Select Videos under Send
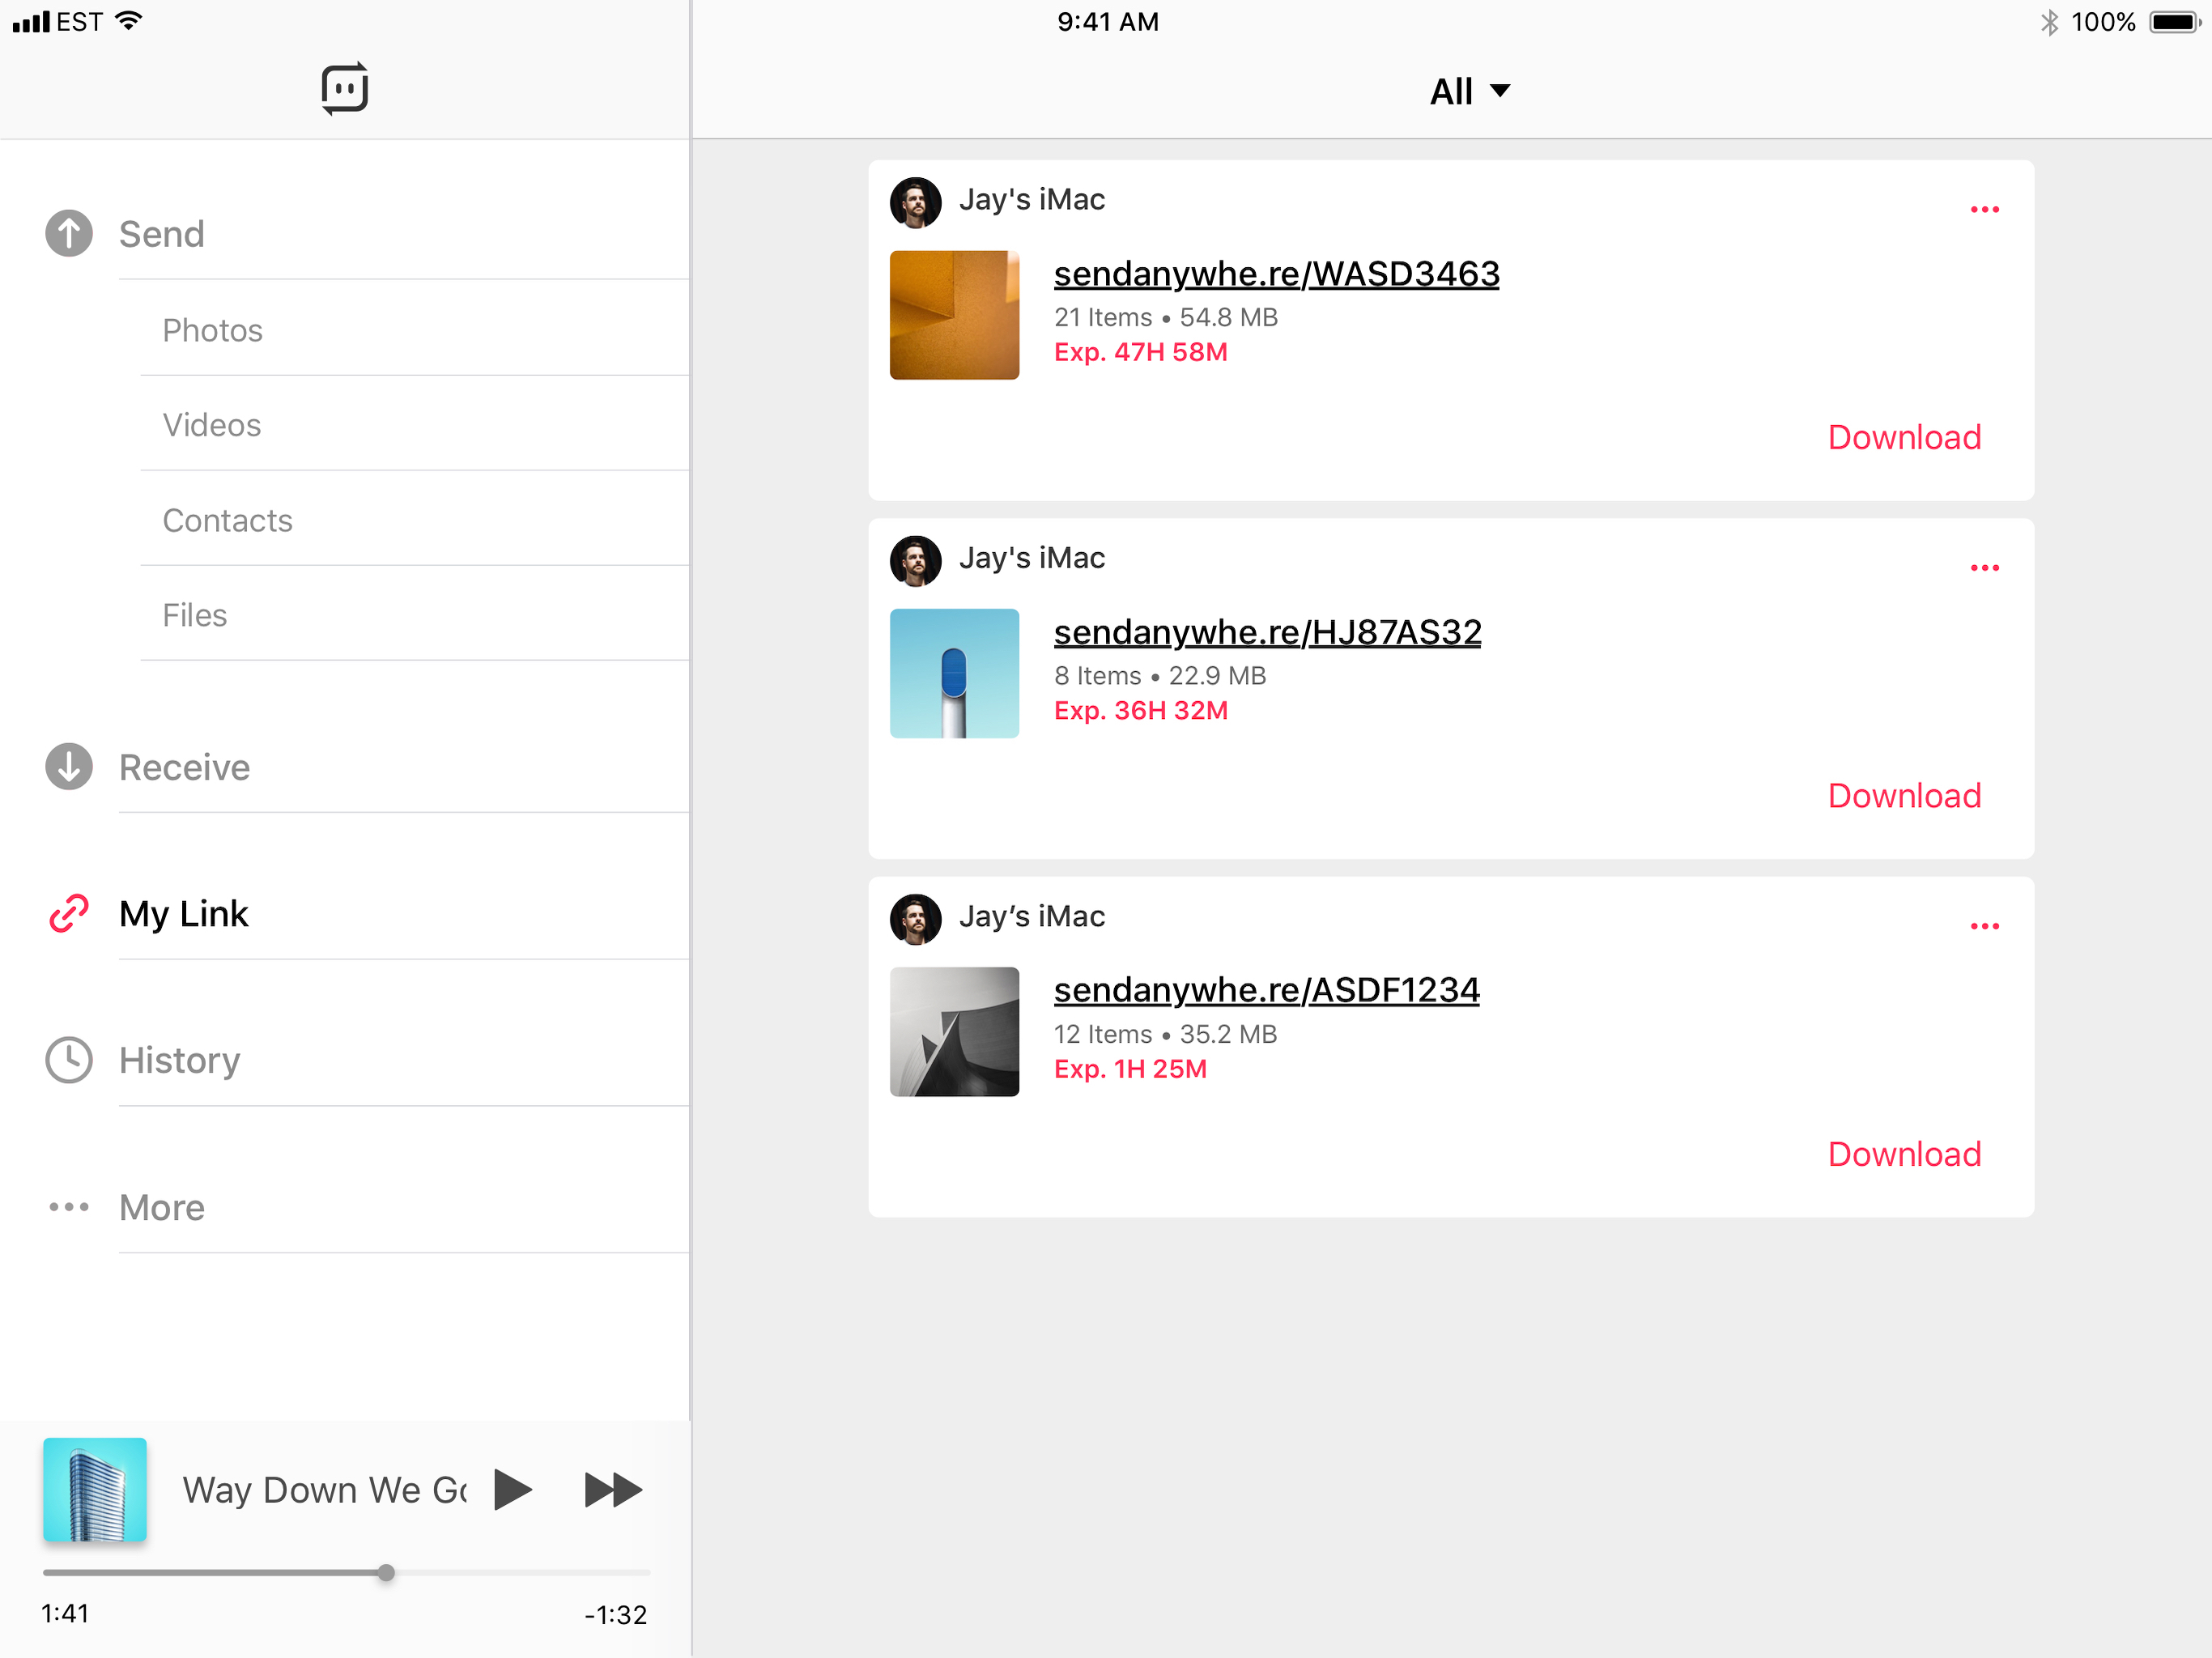The image size is (2212, 1658). (211, 425)
